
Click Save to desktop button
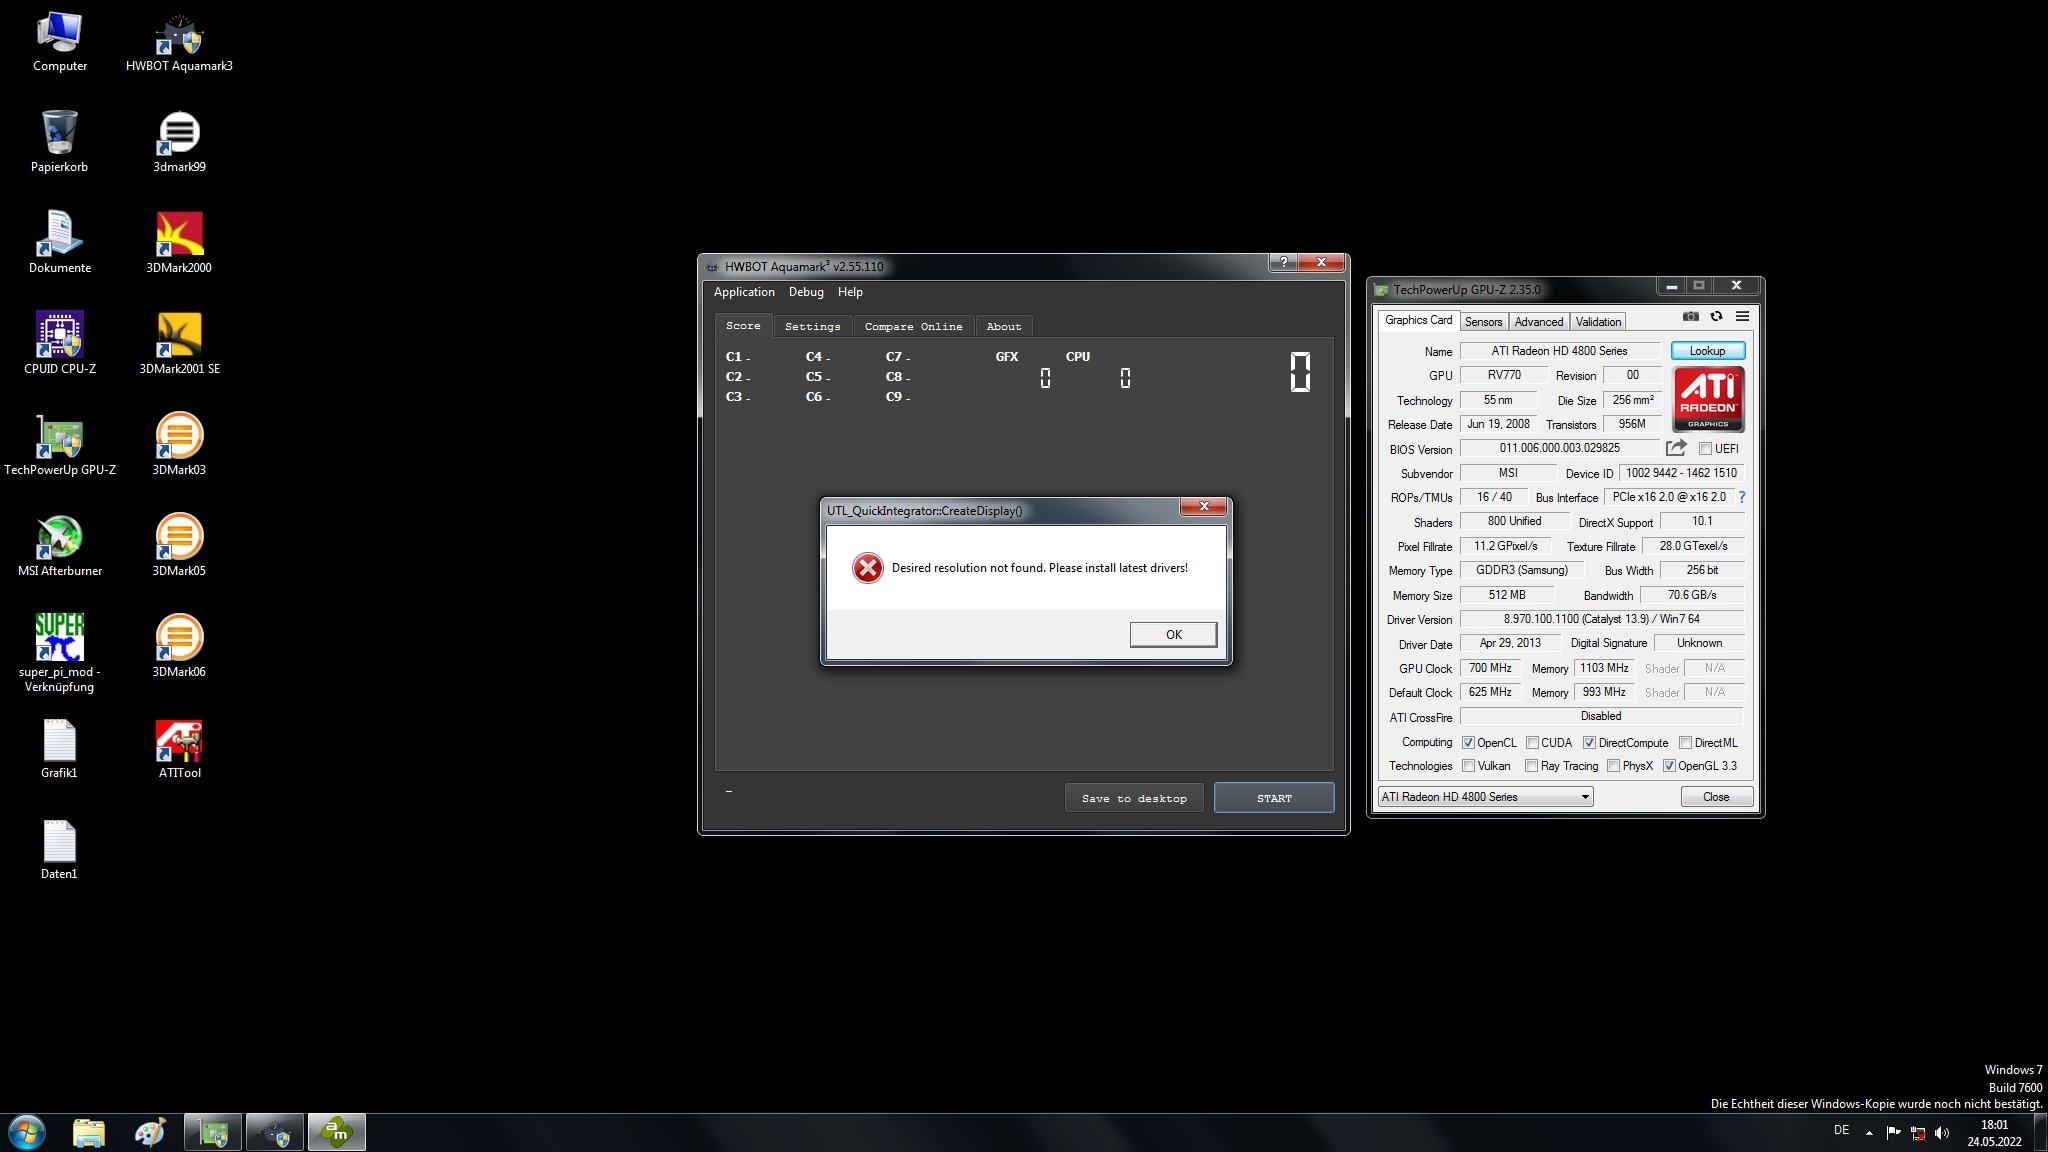[x=1134, y=798]
